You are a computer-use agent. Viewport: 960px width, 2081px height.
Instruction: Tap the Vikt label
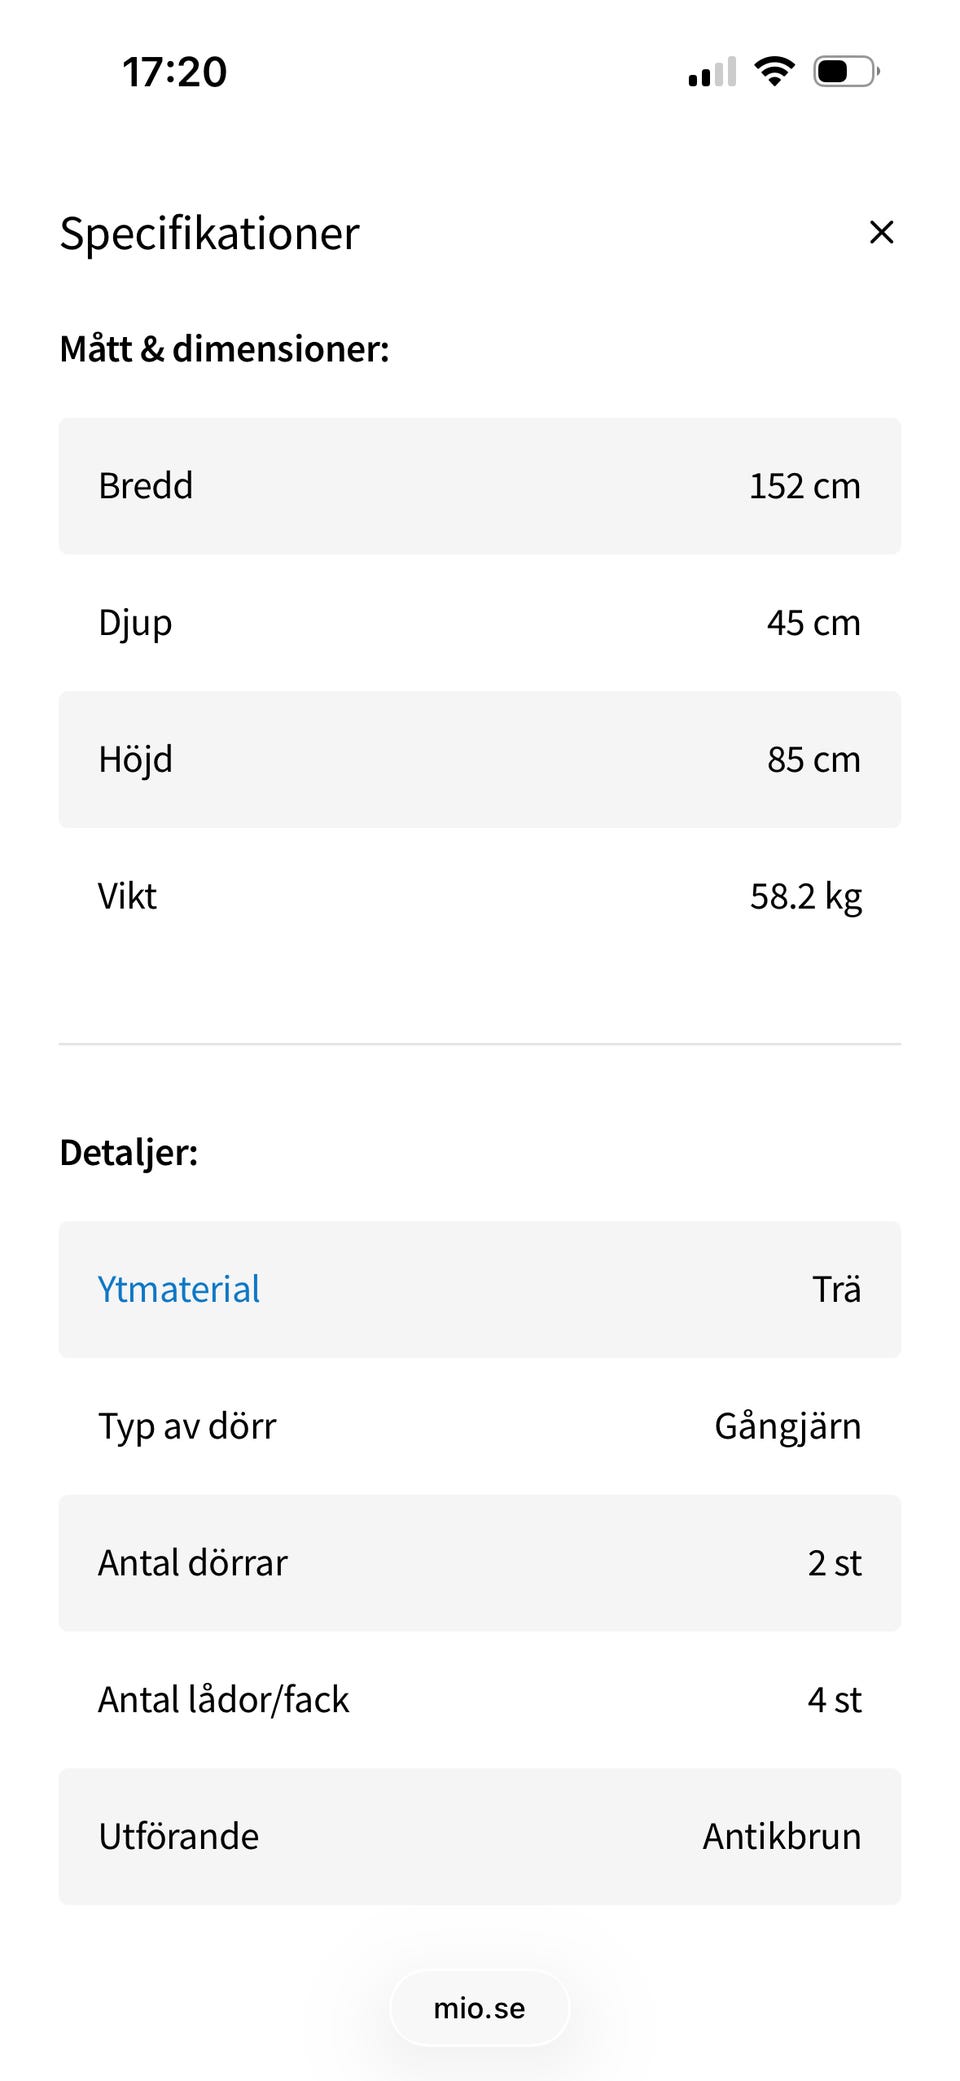(x=127, y=896)
